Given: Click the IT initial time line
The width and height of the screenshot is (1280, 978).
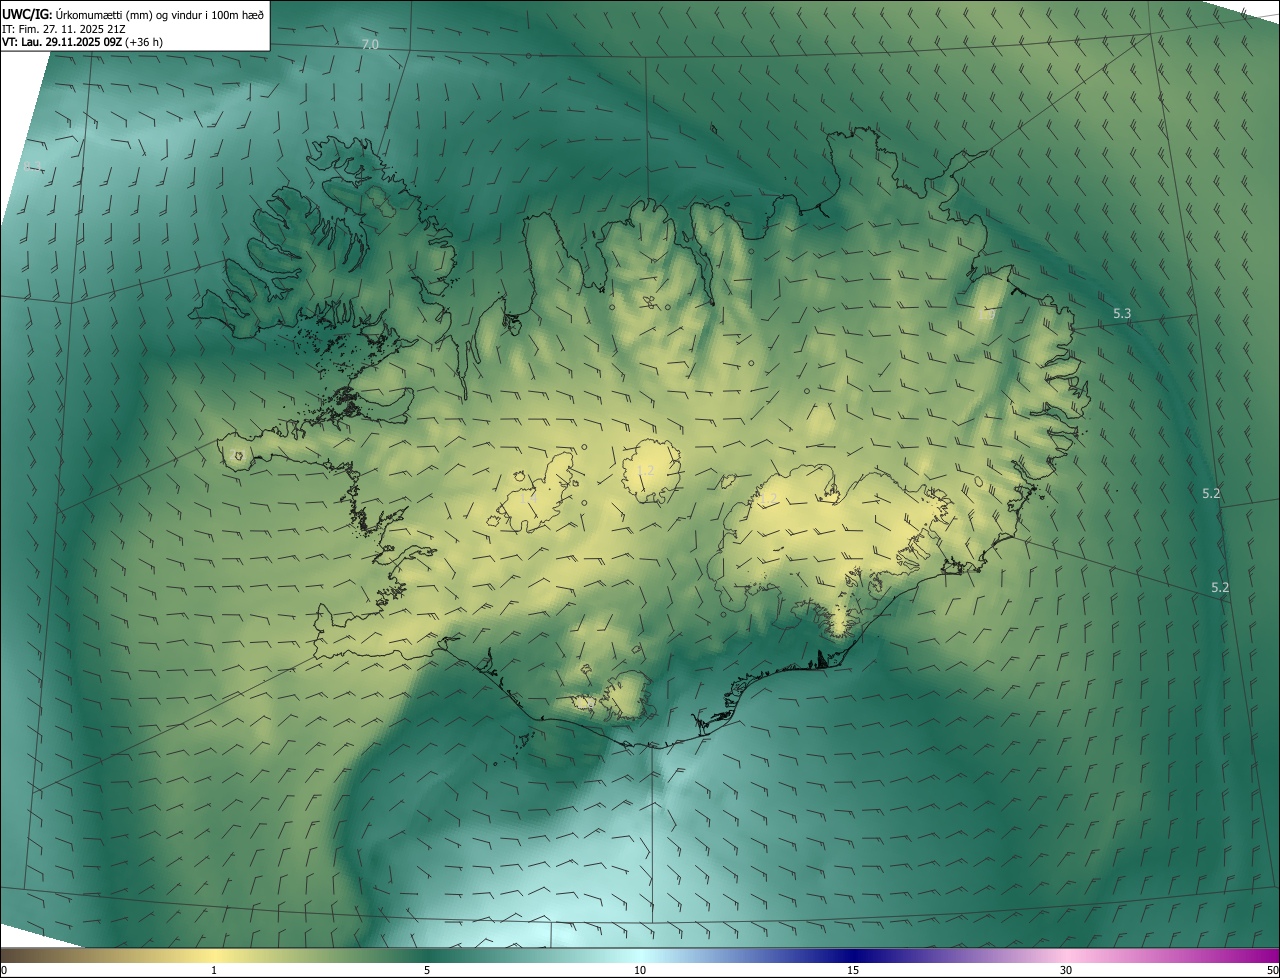Looking at the screenshot, I should point(62,28).
